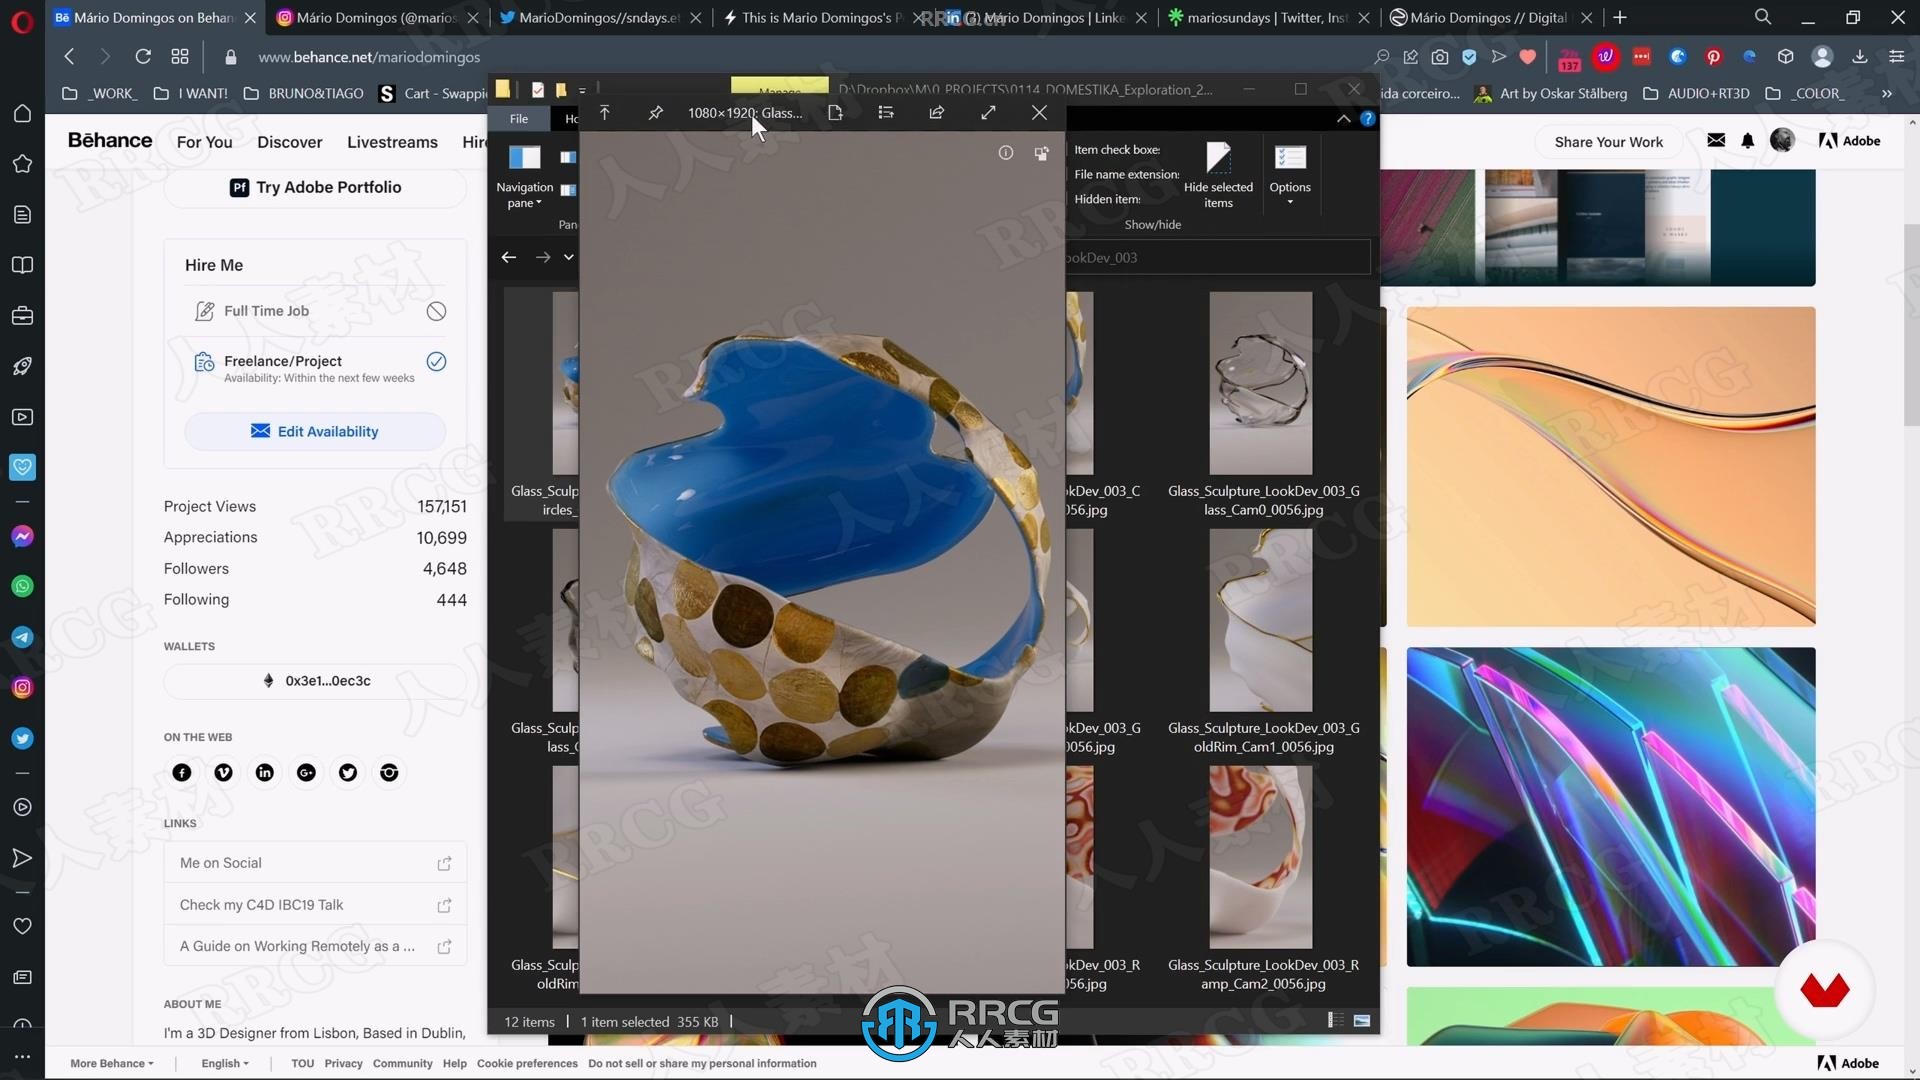Toggle Full Time Job availability icon

436,312
